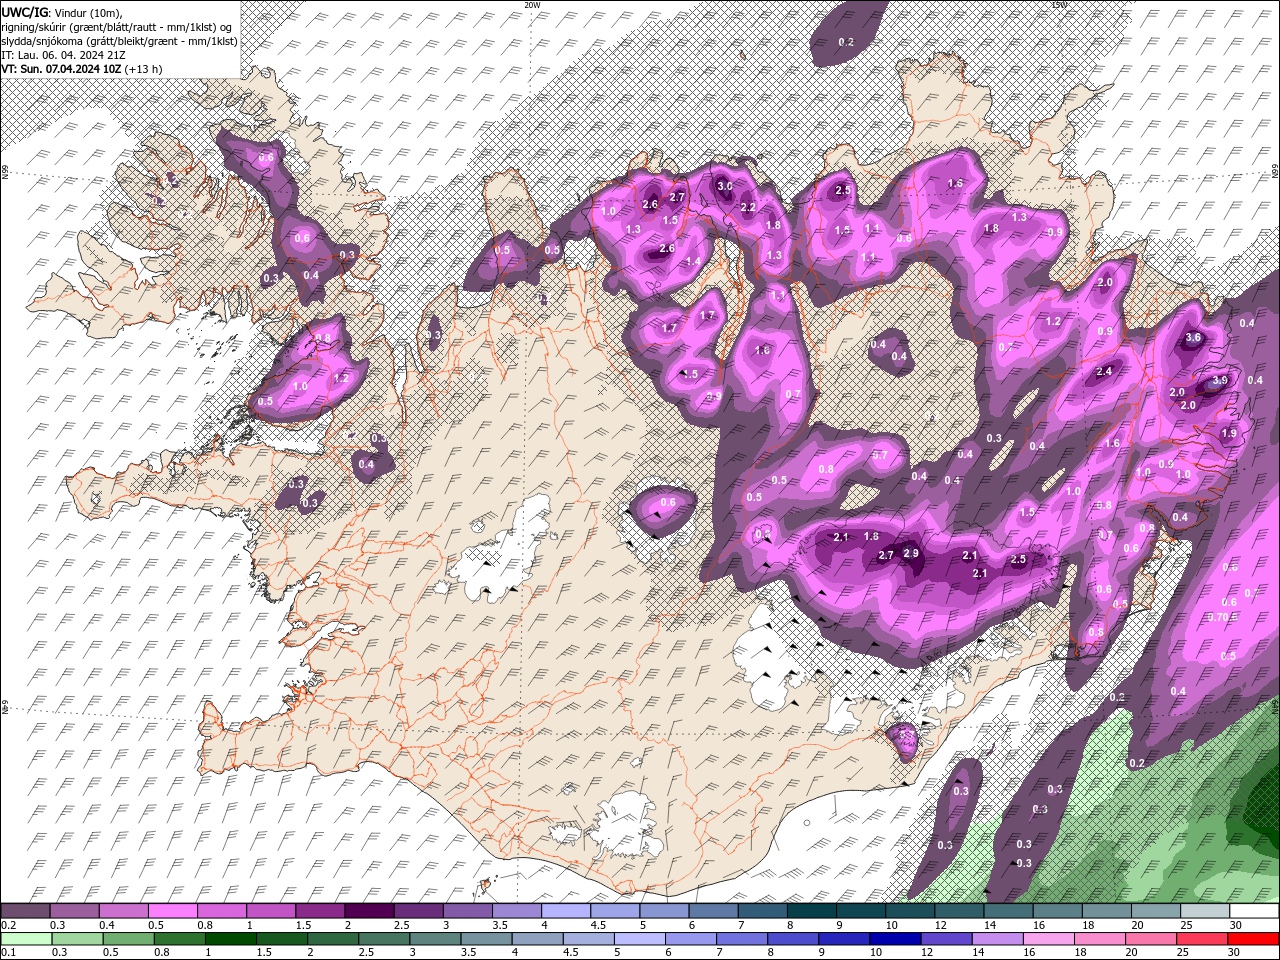Click the 0.2 label in the purple scale
Image resolution: width=1280 pixels, height=960 pixels.
pos(8,925)
